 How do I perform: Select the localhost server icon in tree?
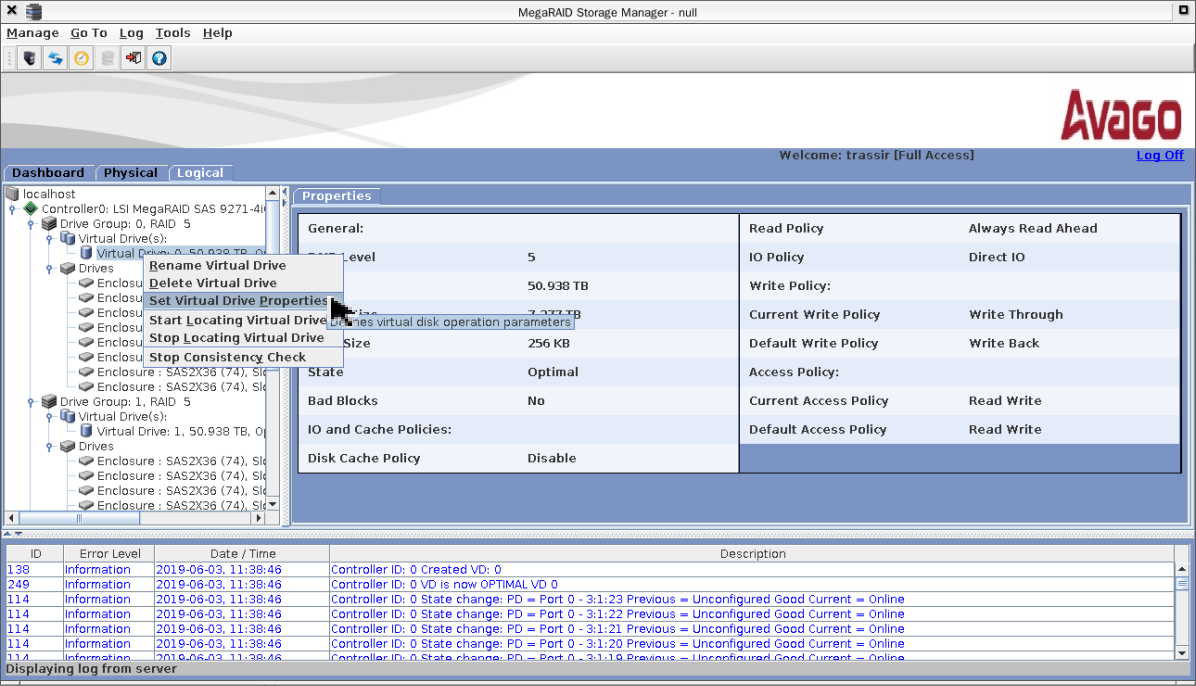click(x=12, y=194)
